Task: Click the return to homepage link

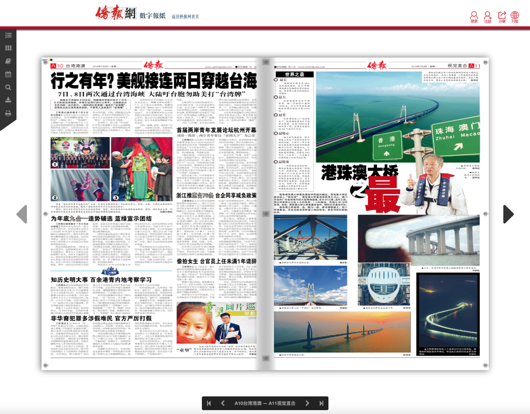Action: tap(185, 17)
